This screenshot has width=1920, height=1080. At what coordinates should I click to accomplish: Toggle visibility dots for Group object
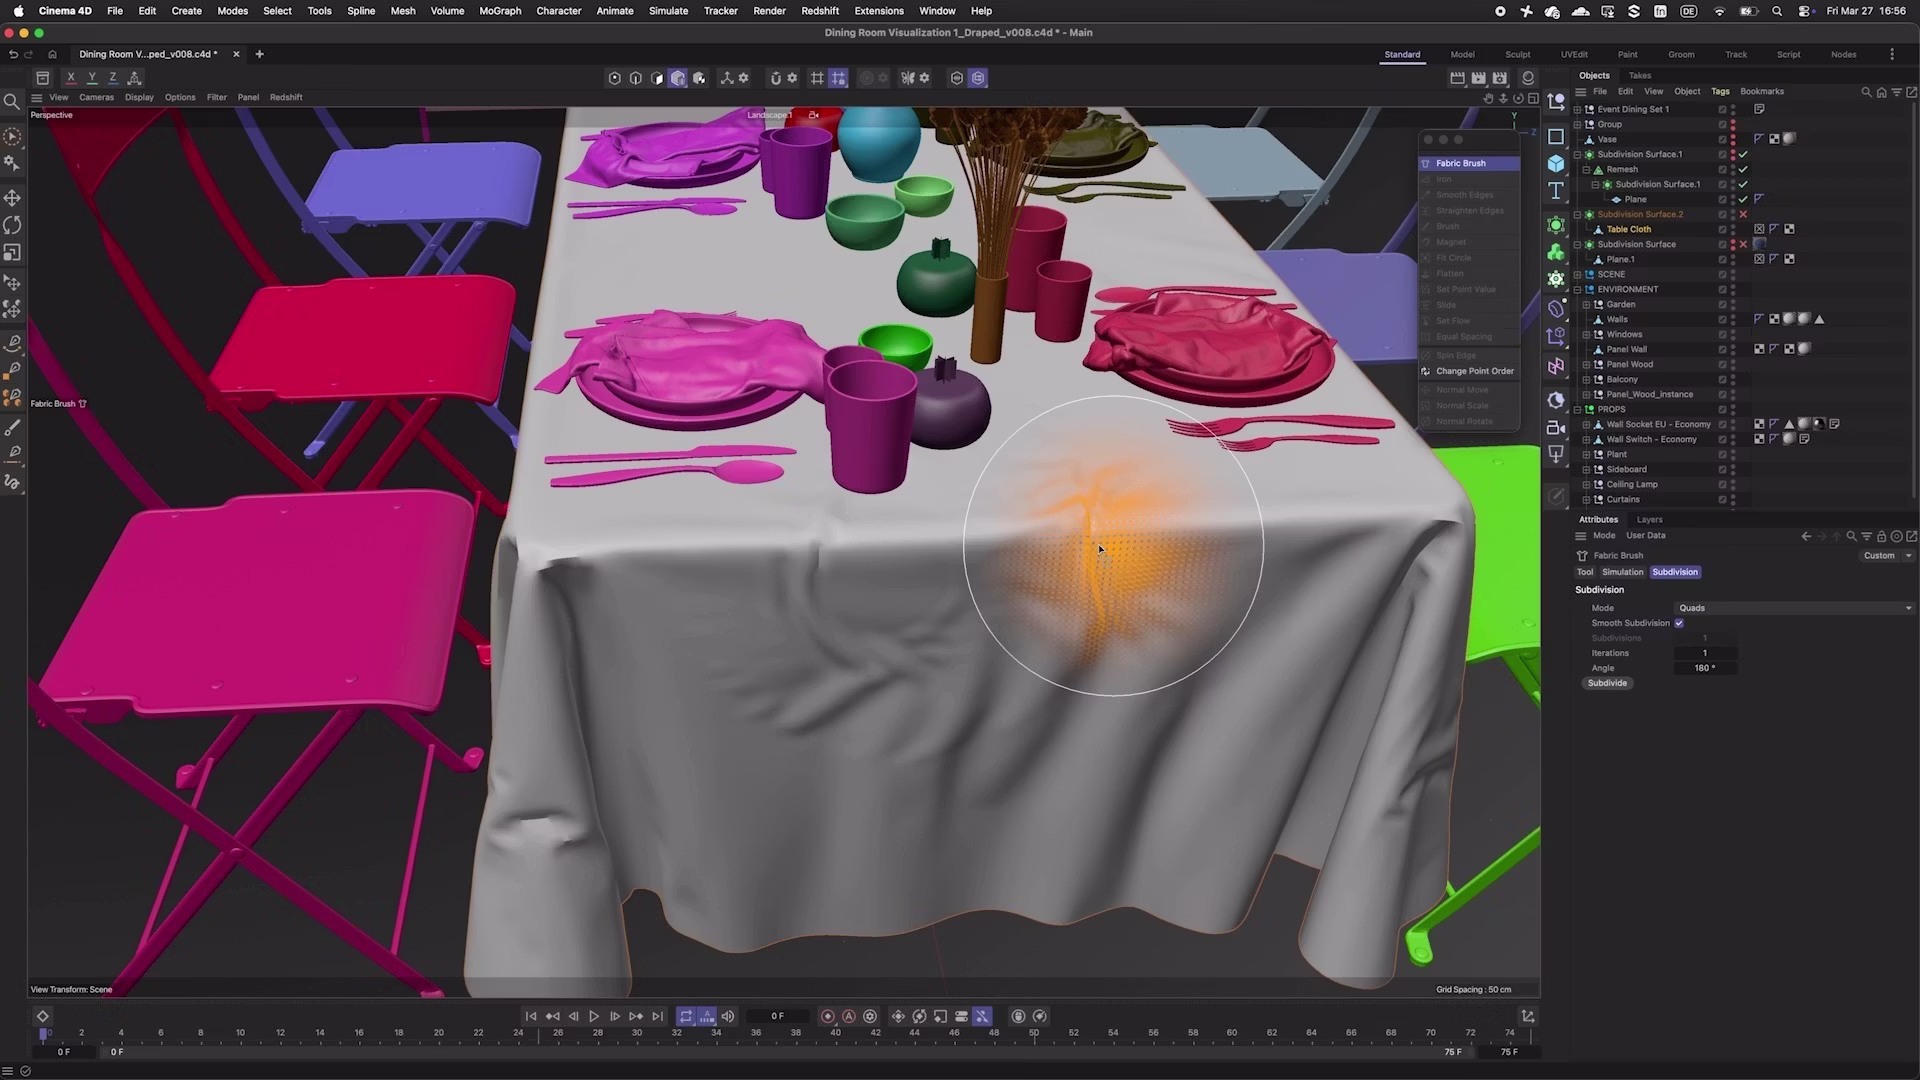[1733, 124]
